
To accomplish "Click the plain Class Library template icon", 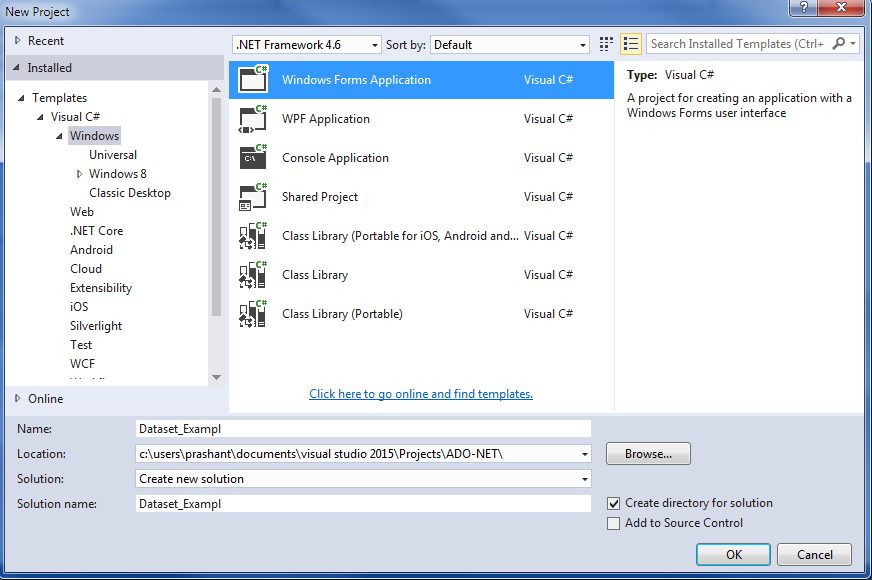I will click(254, 275).
